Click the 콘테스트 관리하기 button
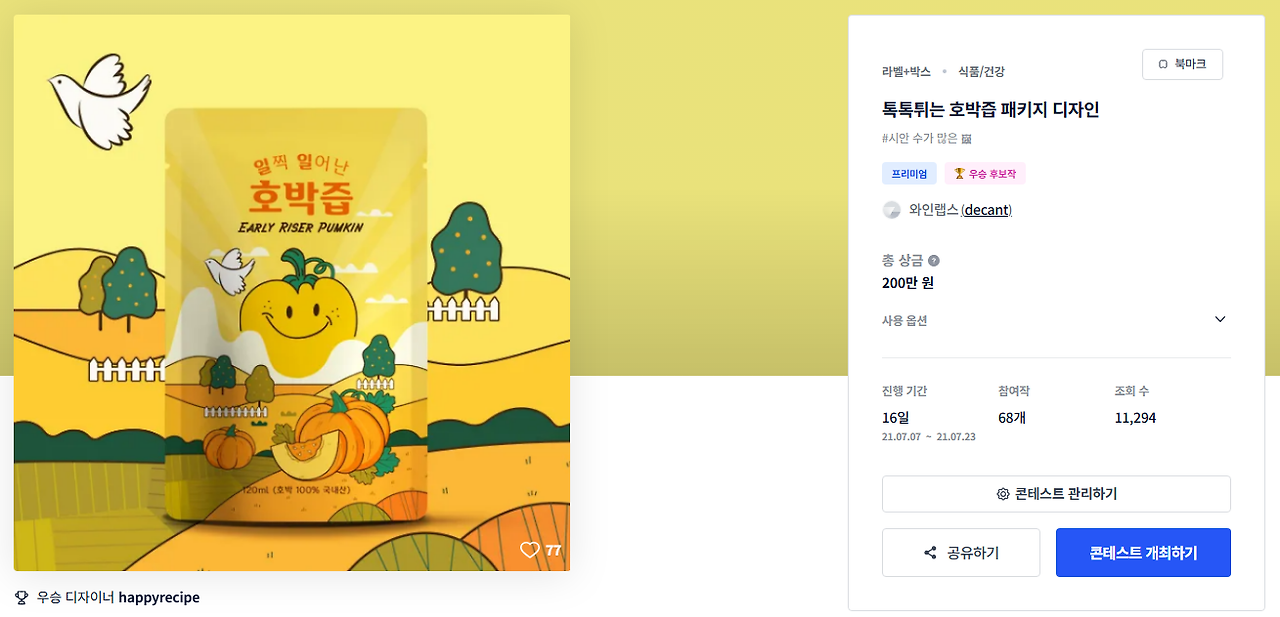Image resolution: width=1280 pixels, height=617 pixels. point(1056,494)
